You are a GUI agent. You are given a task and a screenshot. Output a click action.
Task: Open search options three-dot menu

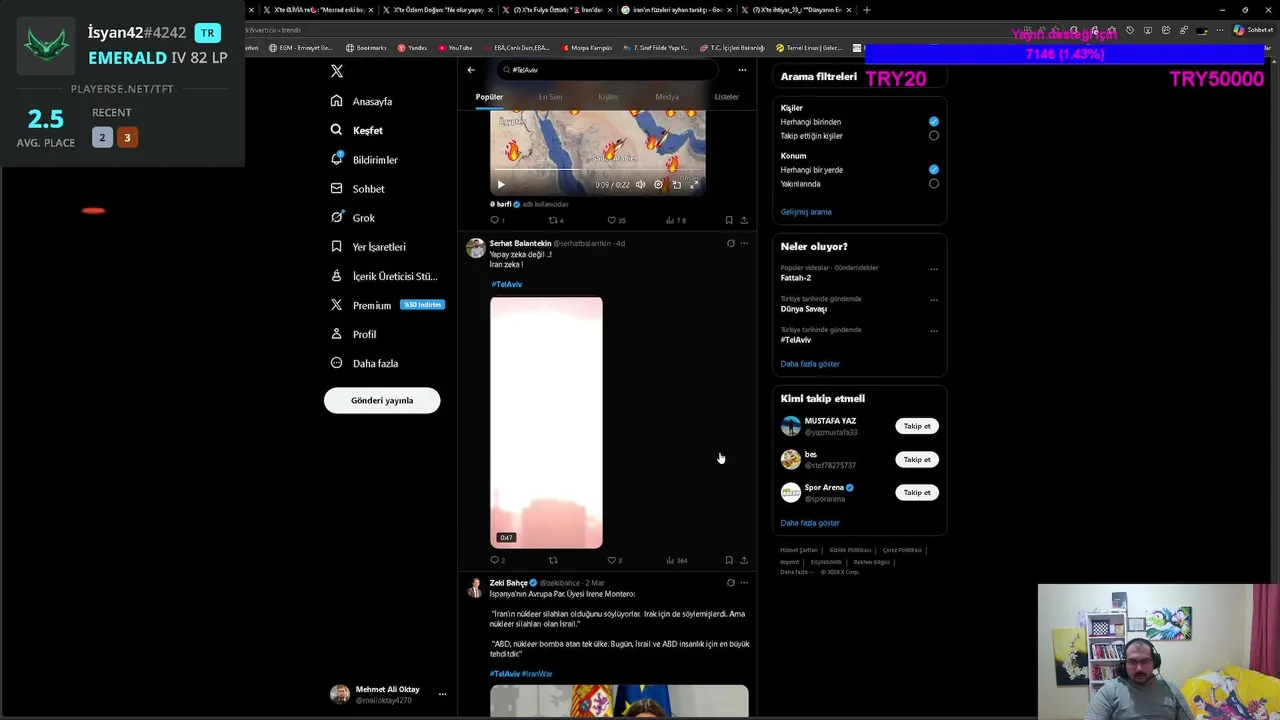[742, 70]
